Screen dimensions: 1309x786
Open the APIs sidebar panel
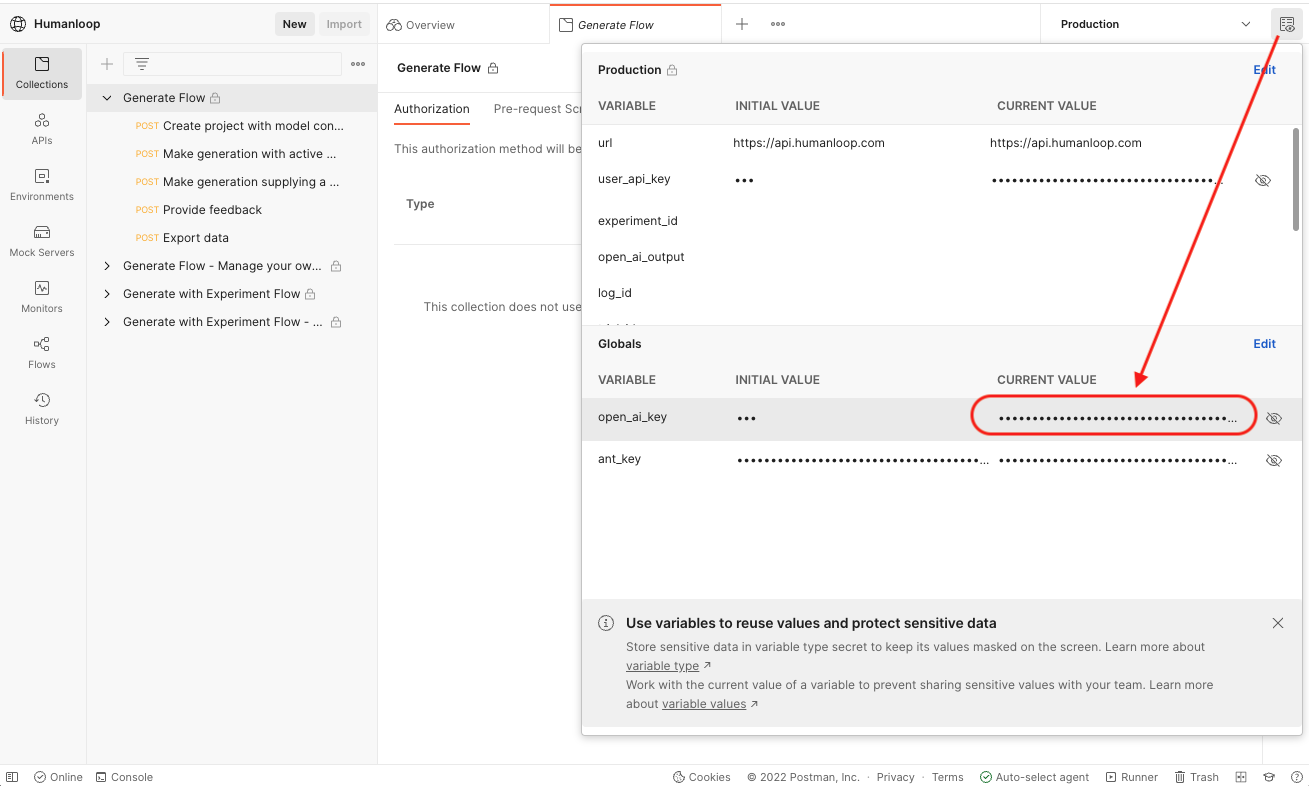tap(42, 129)
